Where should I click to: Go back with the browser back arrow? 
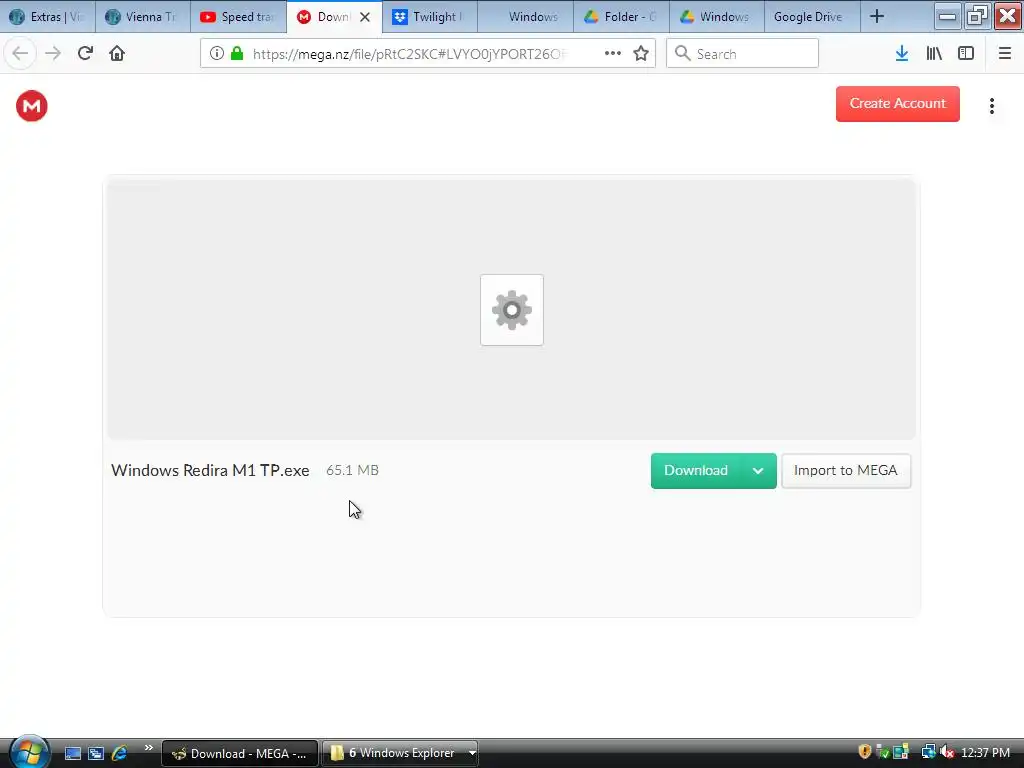[20, 54]
